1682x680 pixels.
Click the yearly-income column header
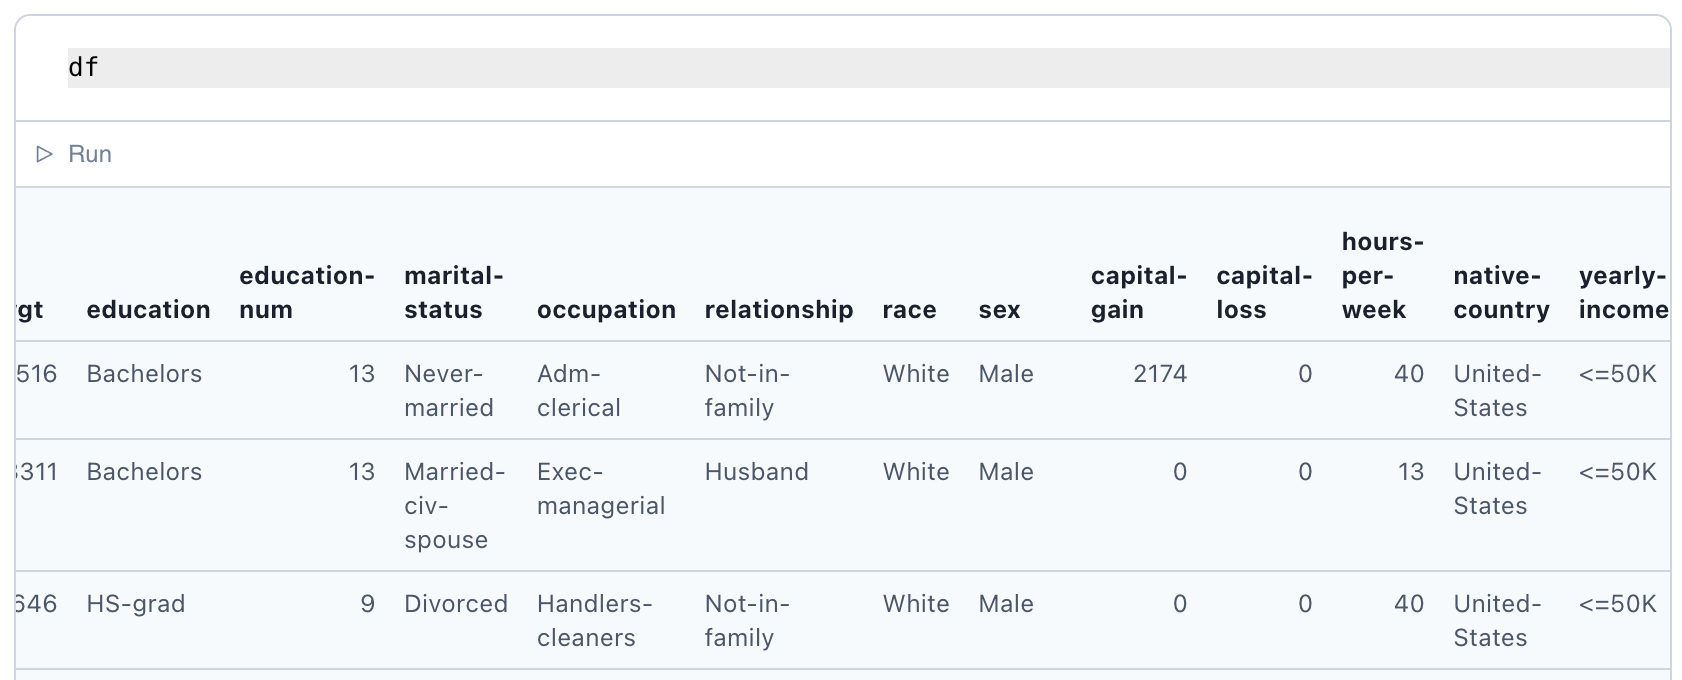click(1623, 293)
